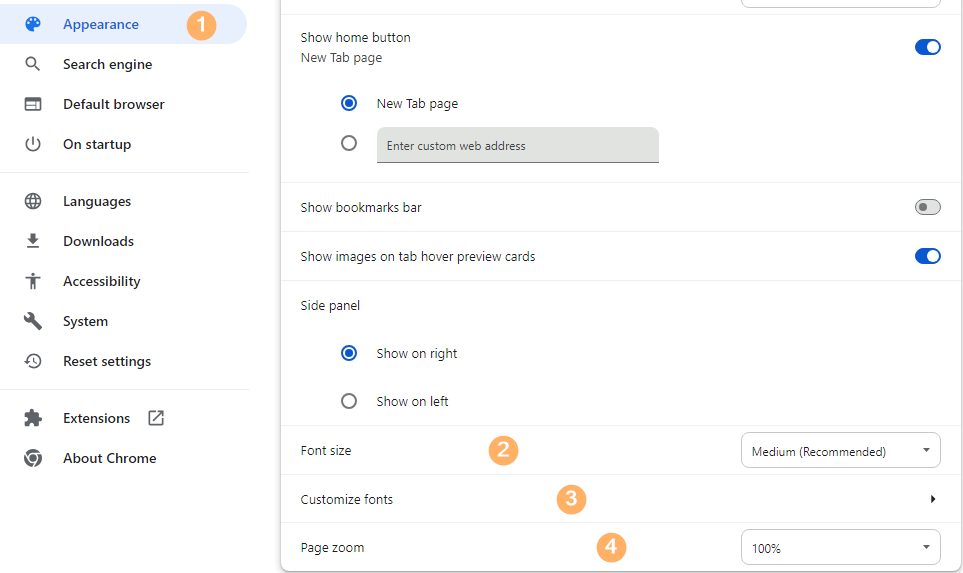Image resolution: width=963 pixels, height=573 pixels.
Task: Disable the Show home button toggle
Action: [927, 47]
